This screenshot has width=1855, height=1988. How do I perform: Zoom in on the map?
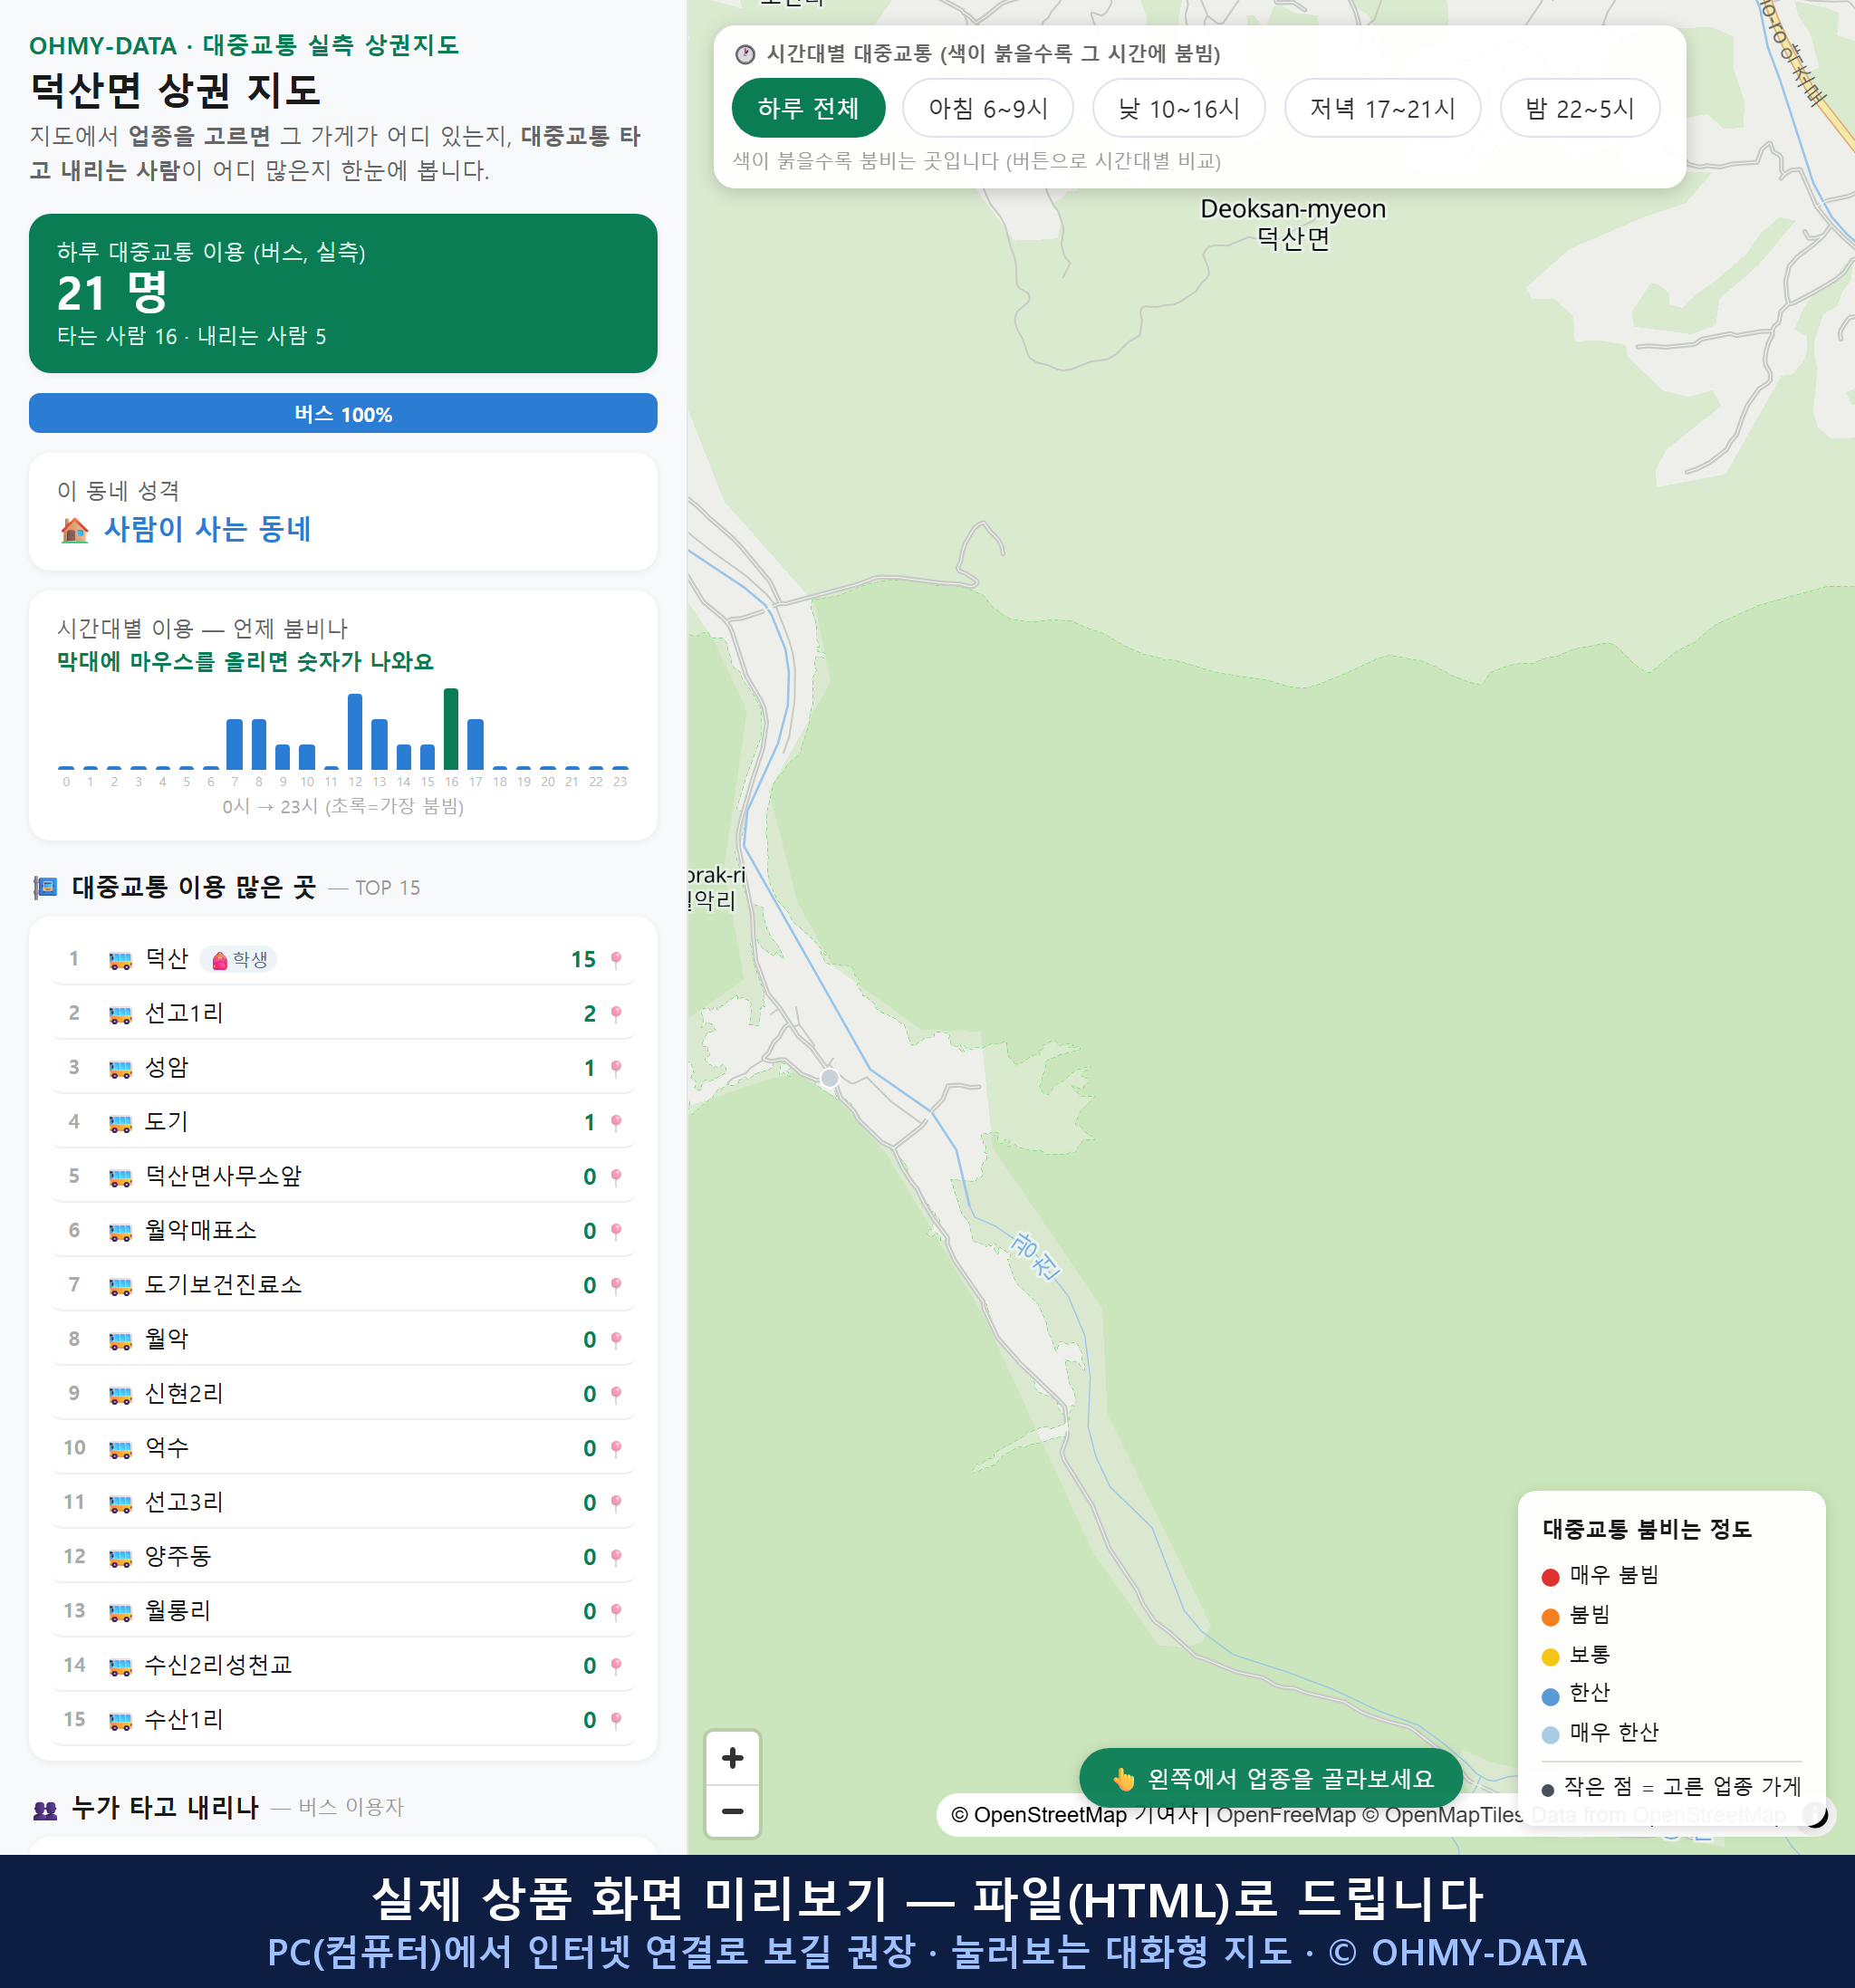[733, 1758]
